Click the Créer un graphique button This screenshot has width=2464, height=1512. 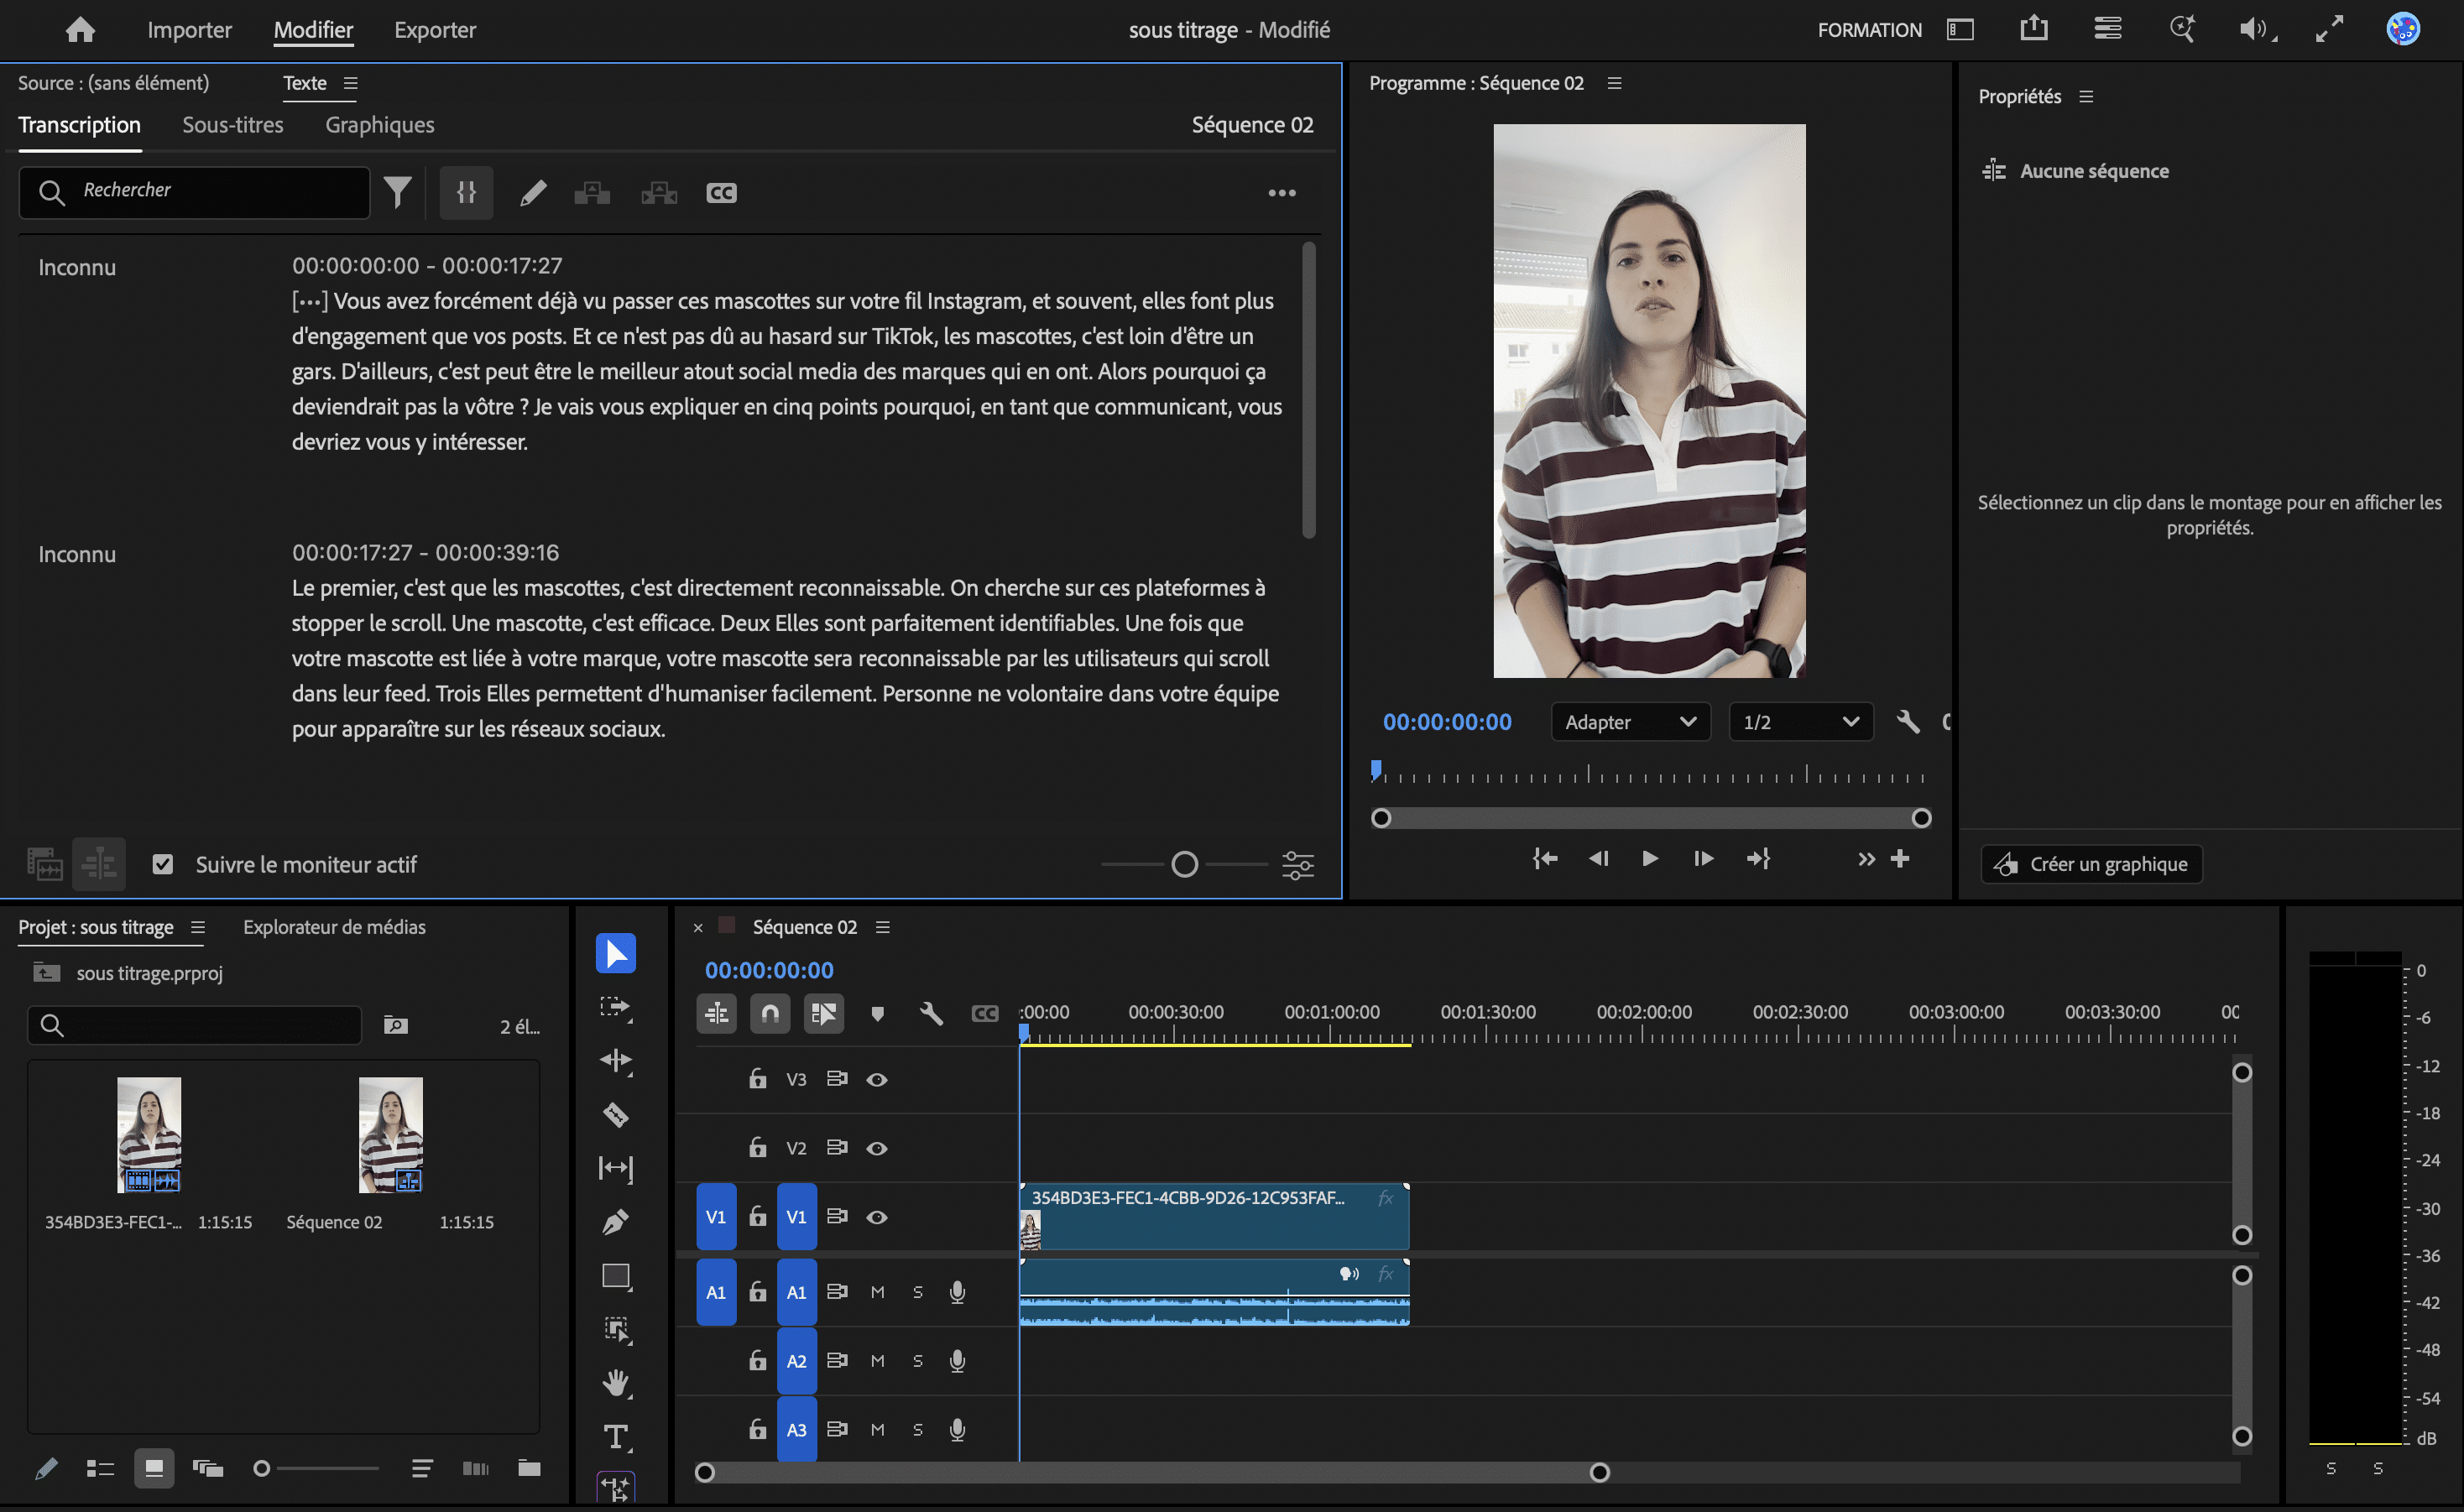tap(2092, 864)
